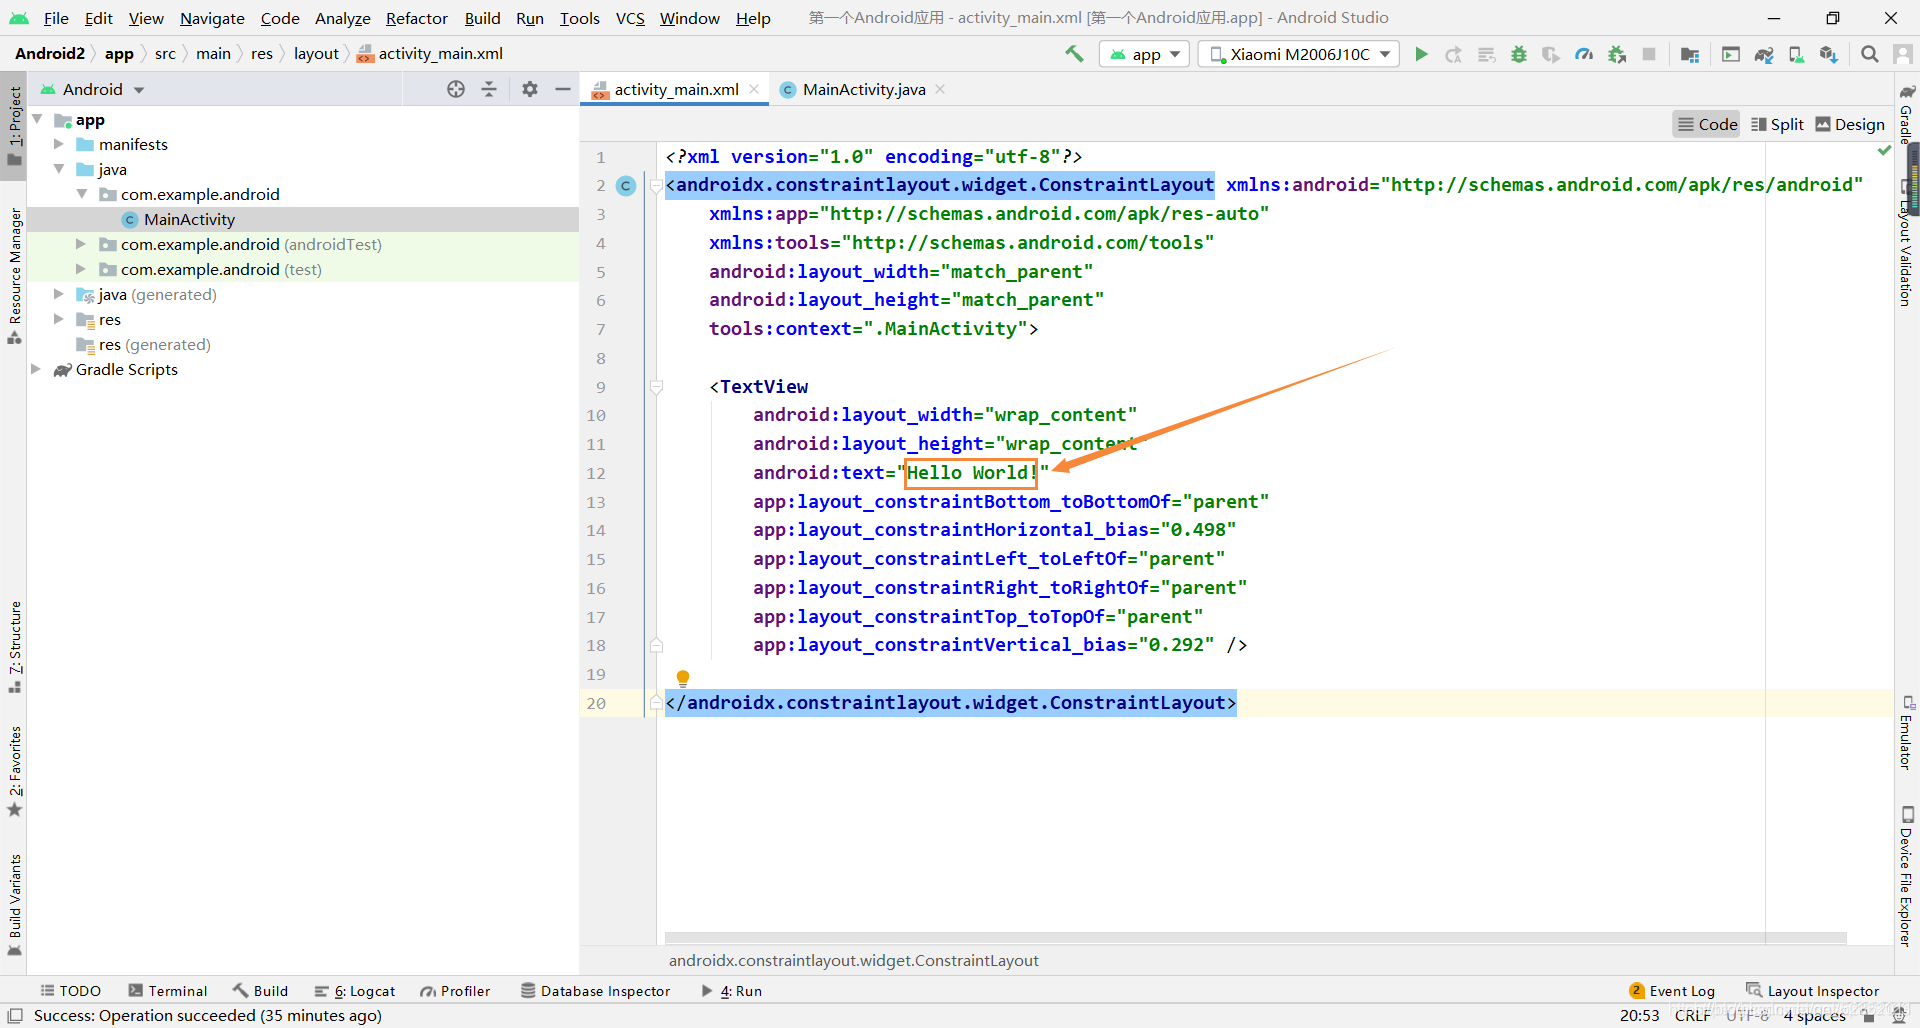Switch editor to Design view
Screen dimensions: 1920x1028
point(1850,124)
